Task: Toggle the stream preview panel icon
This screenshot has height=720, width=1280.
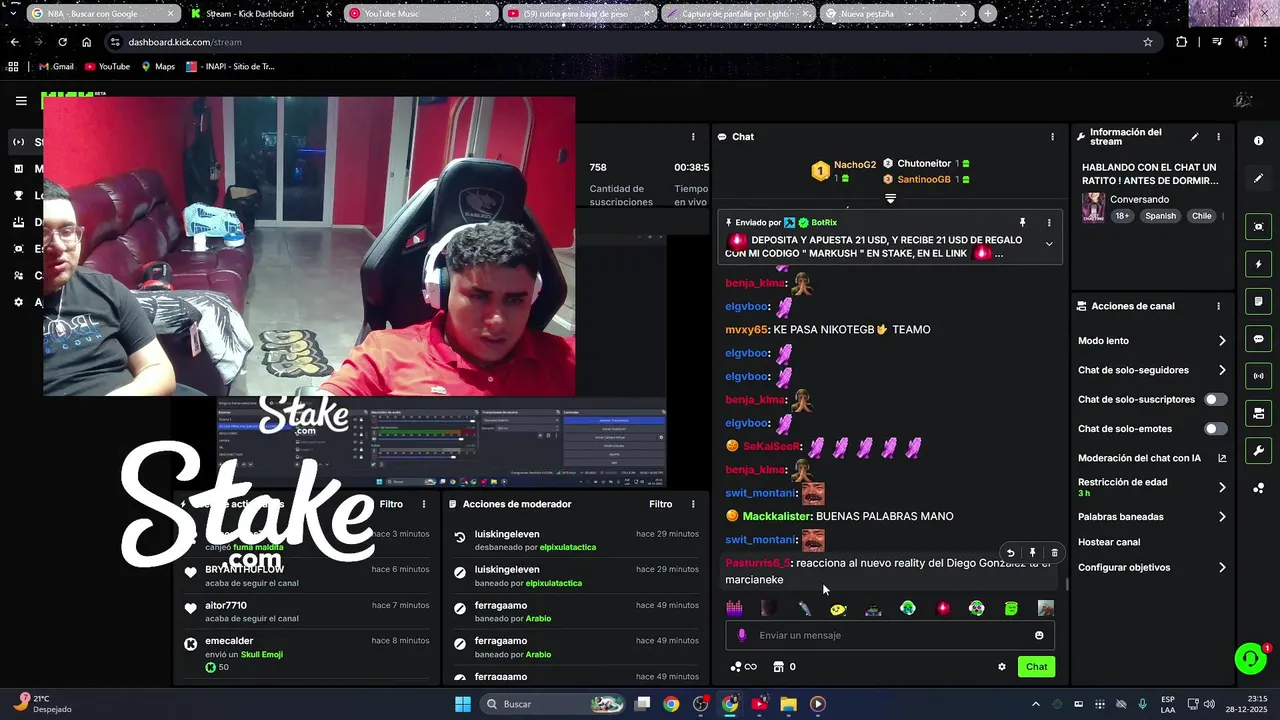Action: coord(1258,227)
